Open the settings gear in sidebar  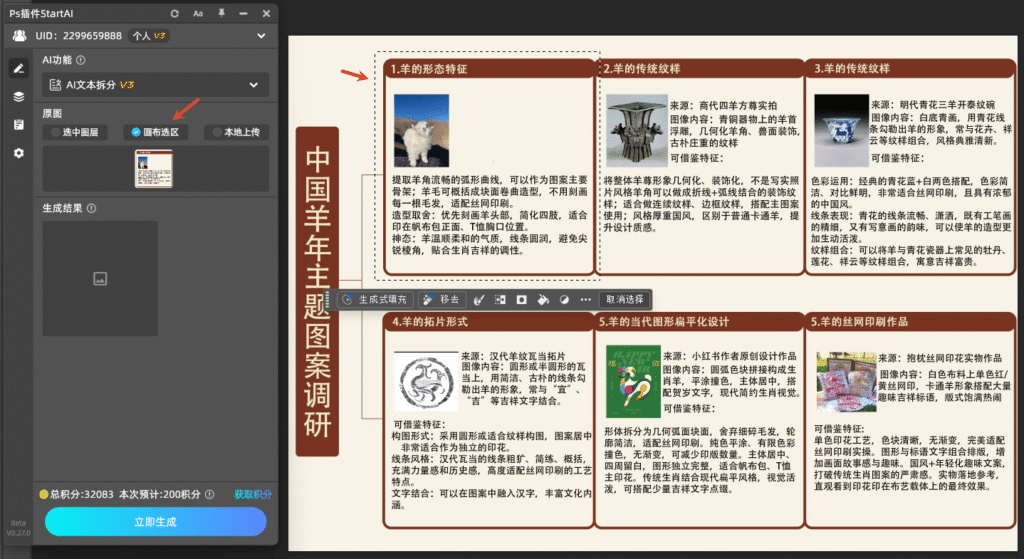19,153
